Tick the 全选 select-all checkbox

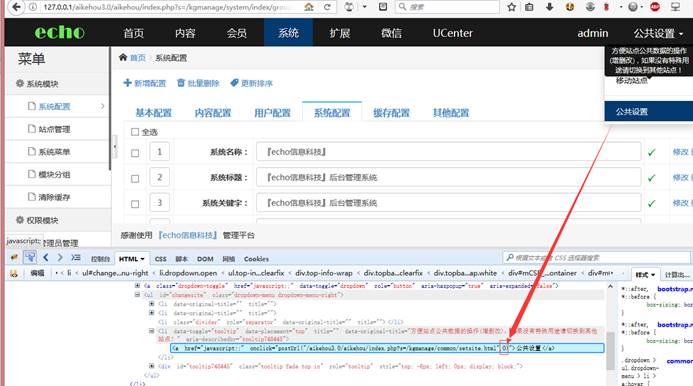(x=135, y=132)
